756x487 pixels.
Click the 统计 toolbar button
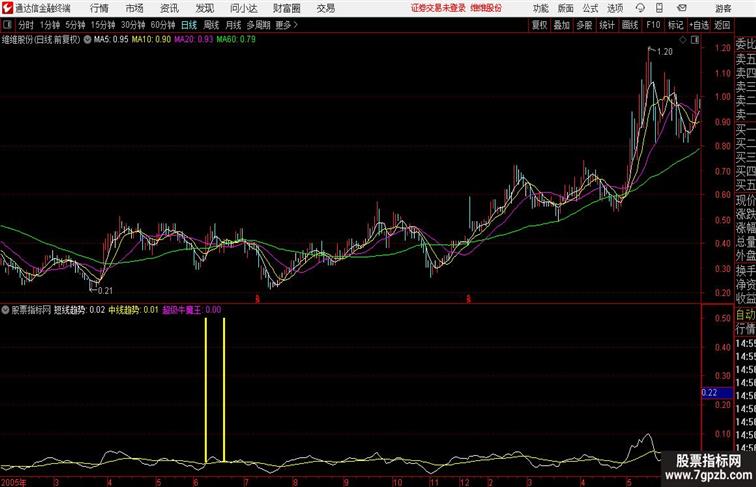[x=607, y=25]
